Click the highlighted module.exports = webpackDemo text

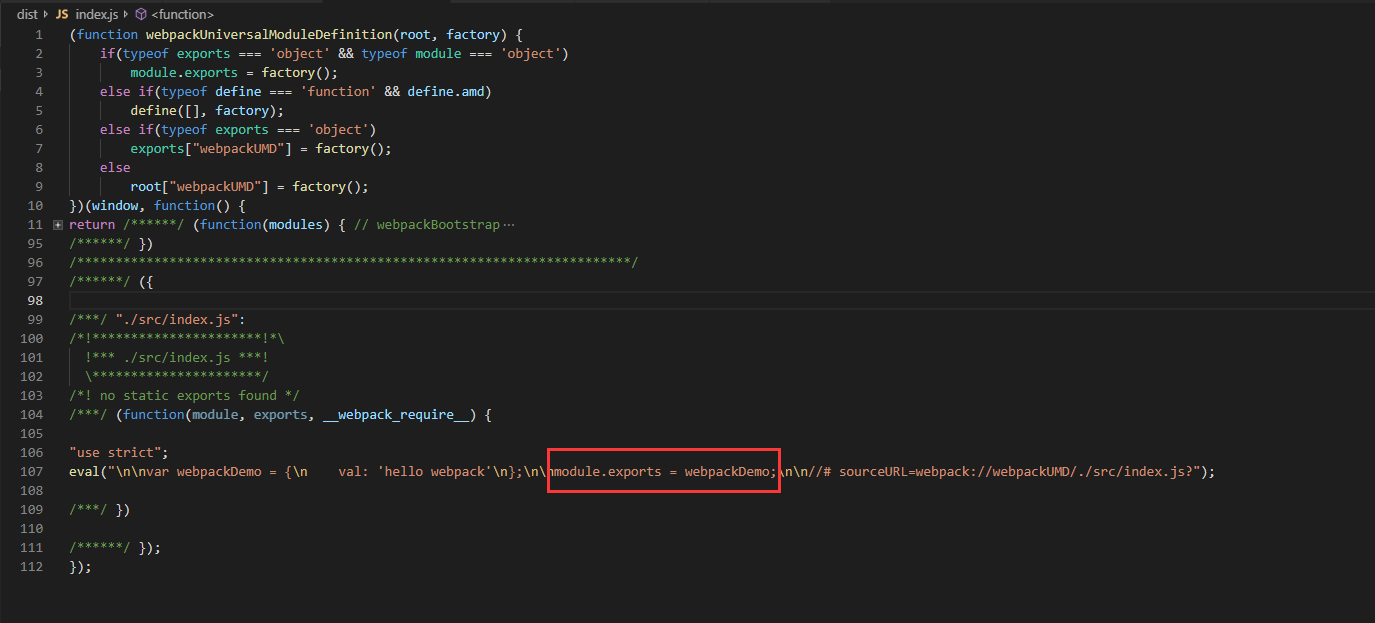pyautogui.click(x=663, y=470)
